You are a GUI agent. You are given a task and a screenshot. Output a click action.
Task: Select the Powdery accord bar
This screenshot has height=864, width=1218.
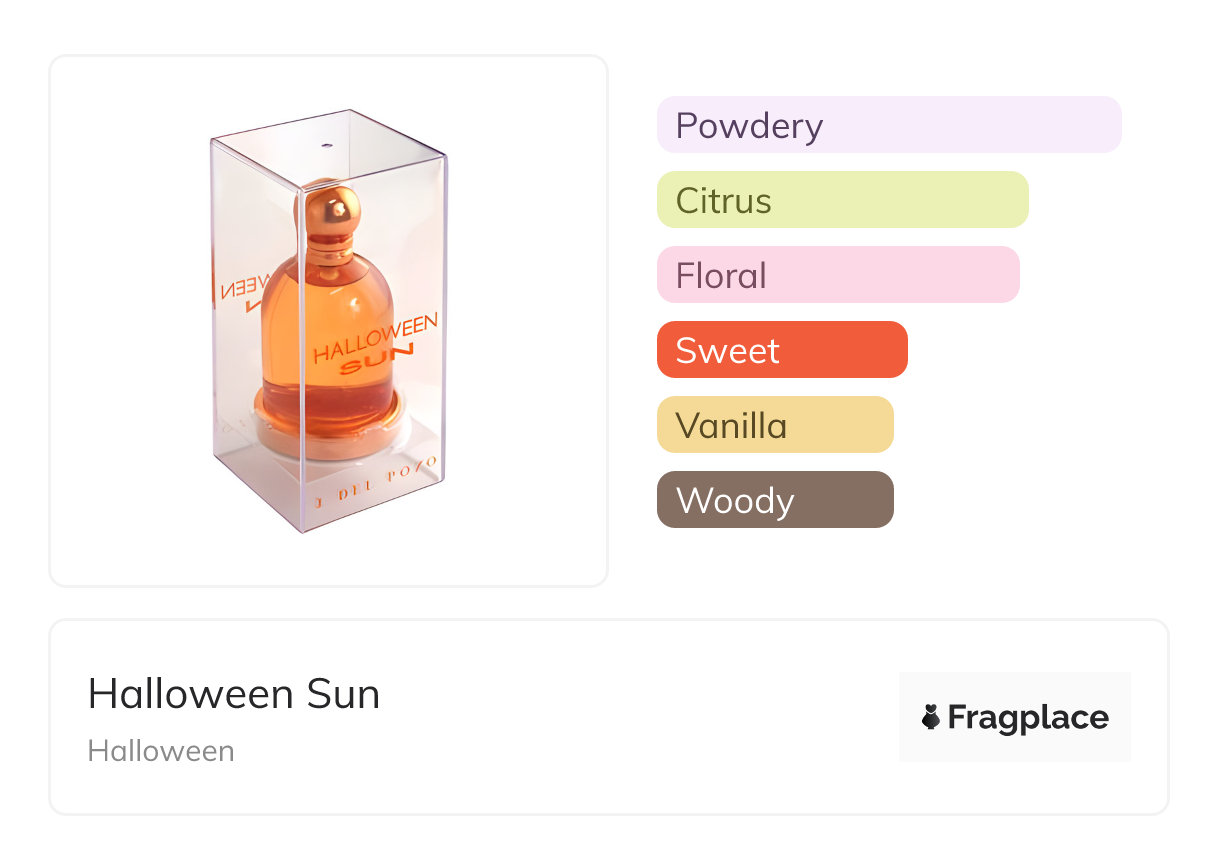888,125
